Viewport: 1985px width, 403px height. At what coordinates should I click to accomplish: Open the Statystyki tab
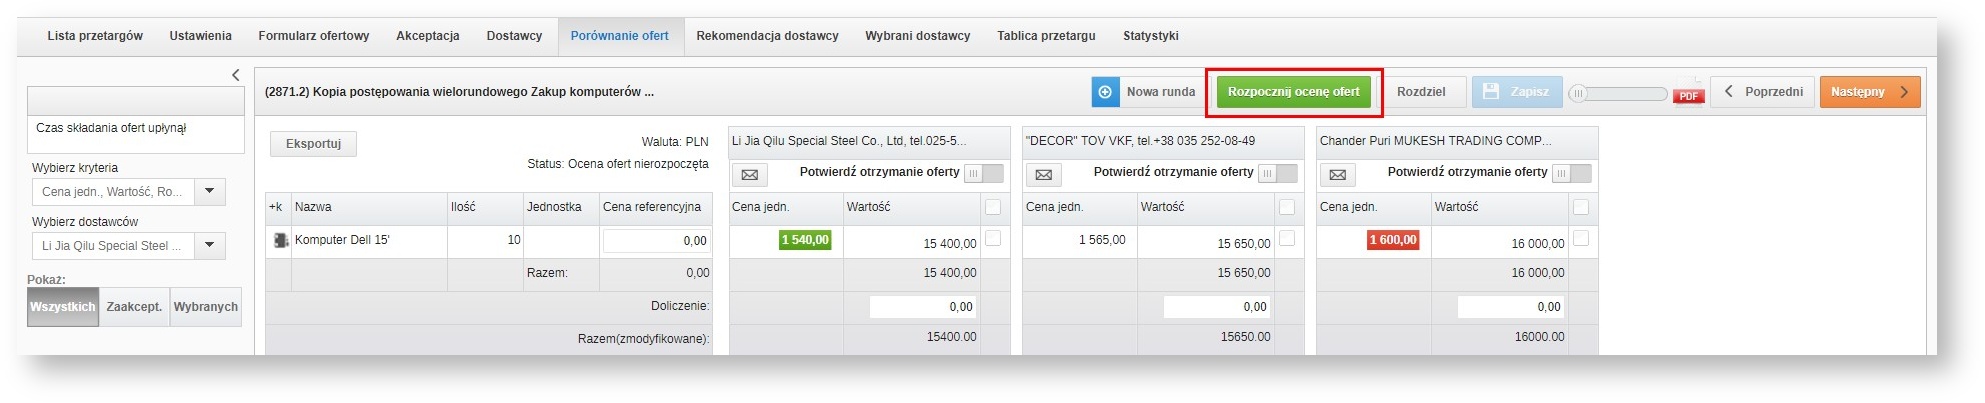(1150, 36)
